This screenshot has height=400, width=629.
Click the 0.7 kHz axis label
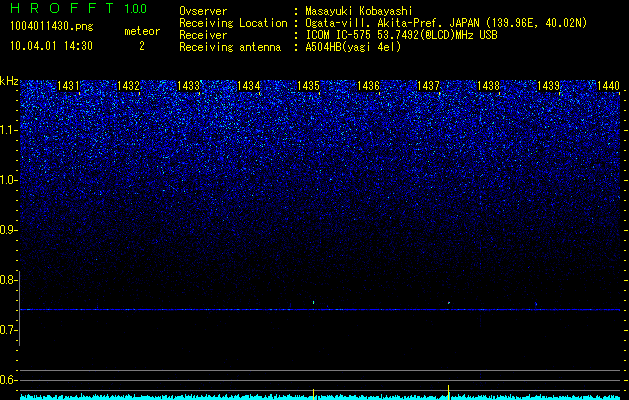pyautogui.click(x=7, y=330)
